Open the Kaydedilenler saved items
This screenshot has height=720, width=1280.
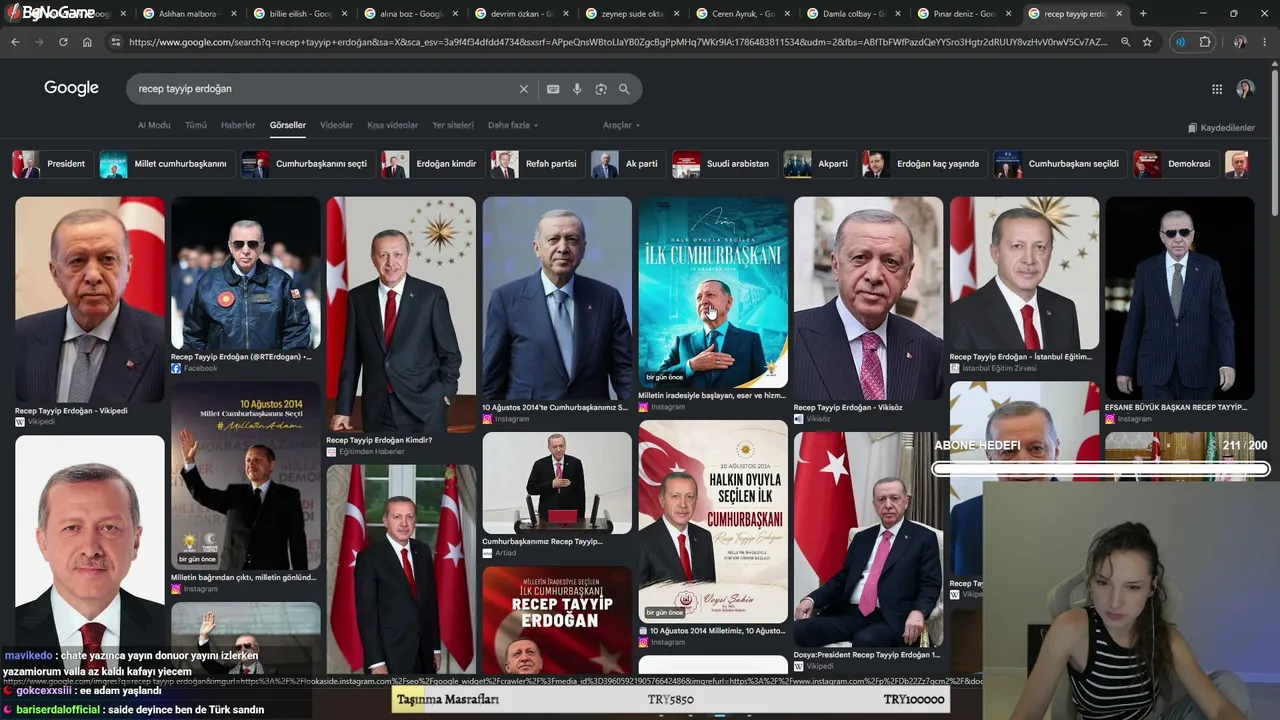point(1221,128)
